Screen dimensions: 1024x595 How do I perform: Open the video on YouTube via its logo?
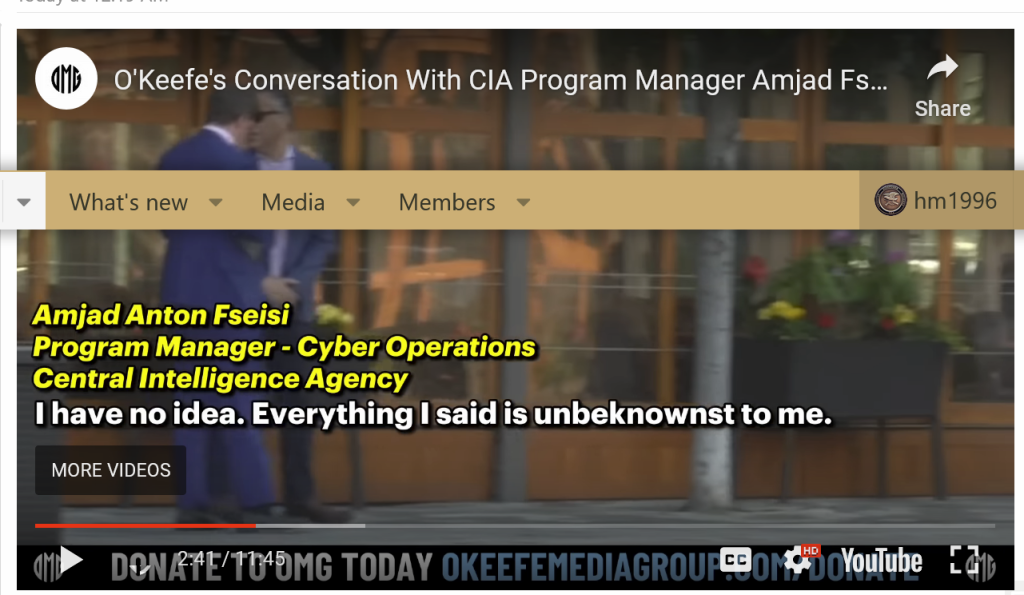(881, 560)
